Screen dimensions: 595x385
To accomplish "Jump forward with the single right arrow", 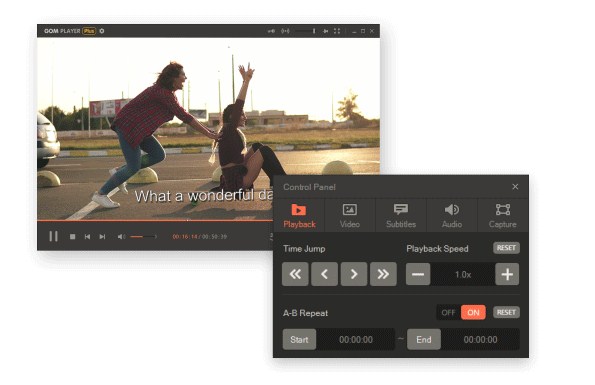I will (354, 274).
